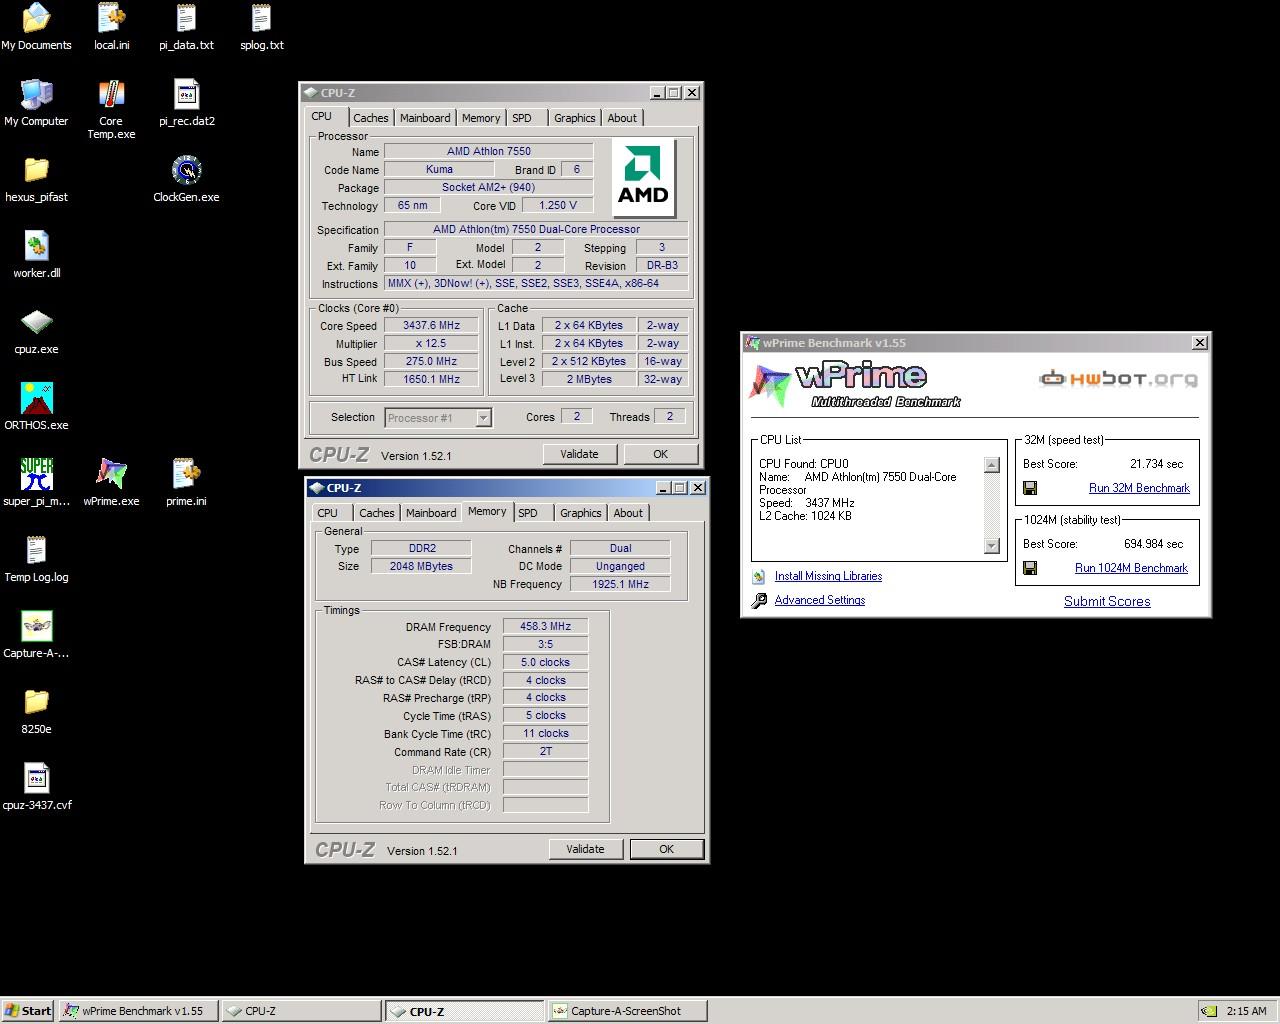Close the wPrime Benchmark window
Screen dimensions: 1280x1024
pyautogui.click(x=1200, y=342)
